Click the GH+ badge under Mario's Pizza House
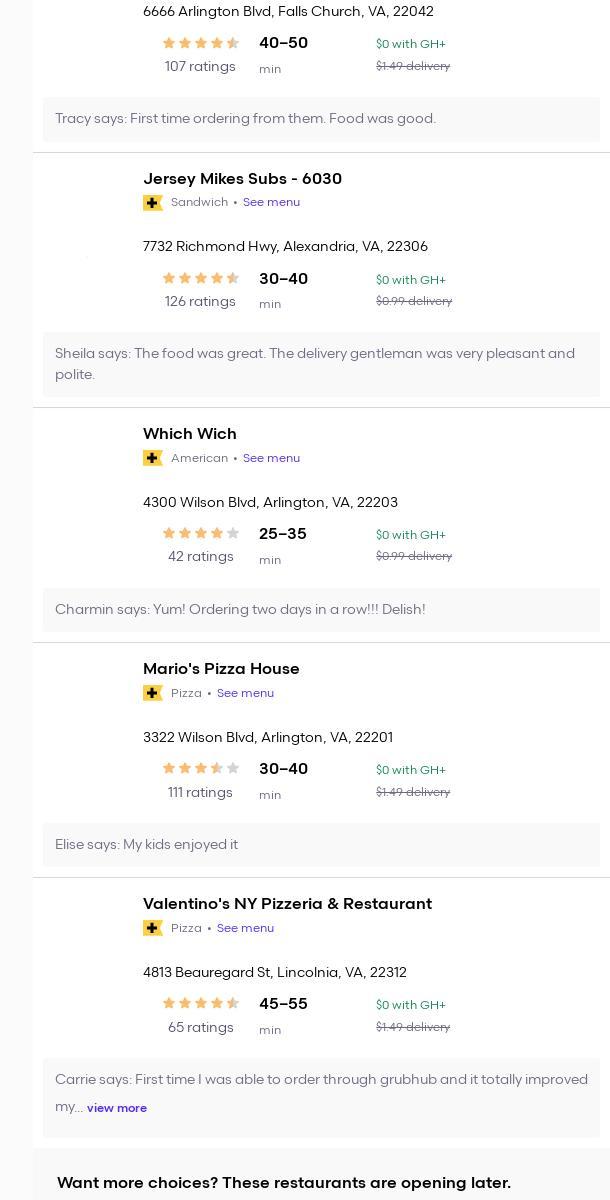Viewport: 610px width, 1200px height. tap(153, 693)
